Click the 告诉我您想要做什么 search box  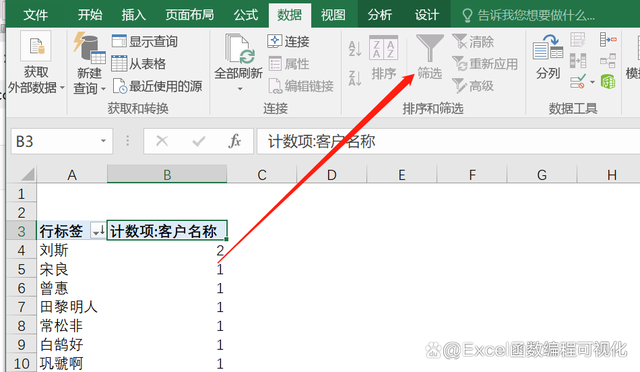528,16
